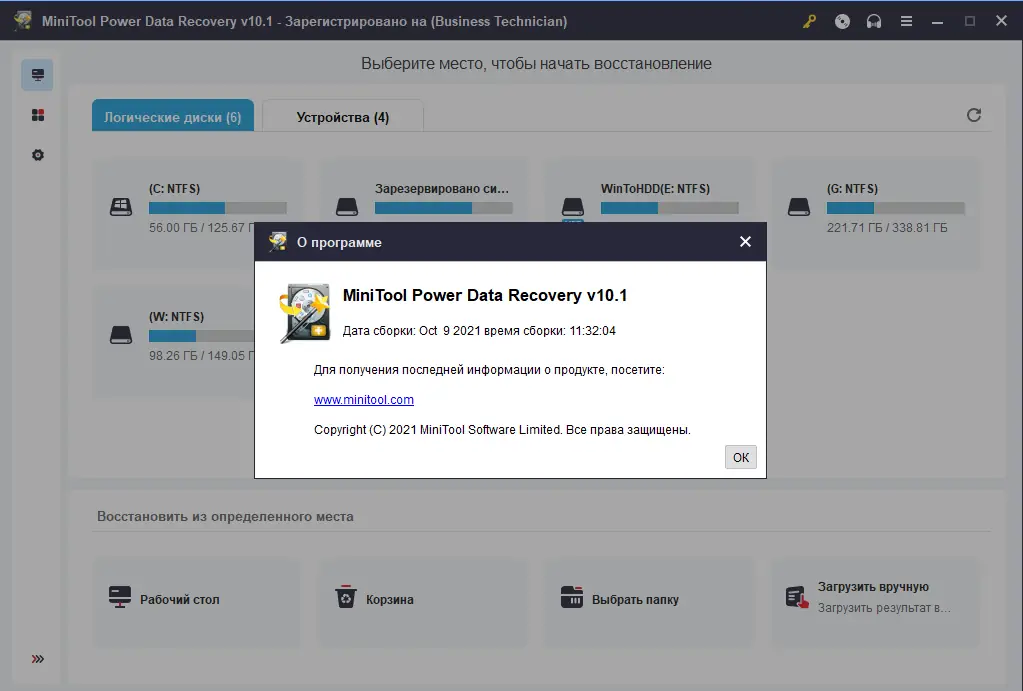Click the key registration icon in title bar
The image size is (1023, 691).
[810, 22]
